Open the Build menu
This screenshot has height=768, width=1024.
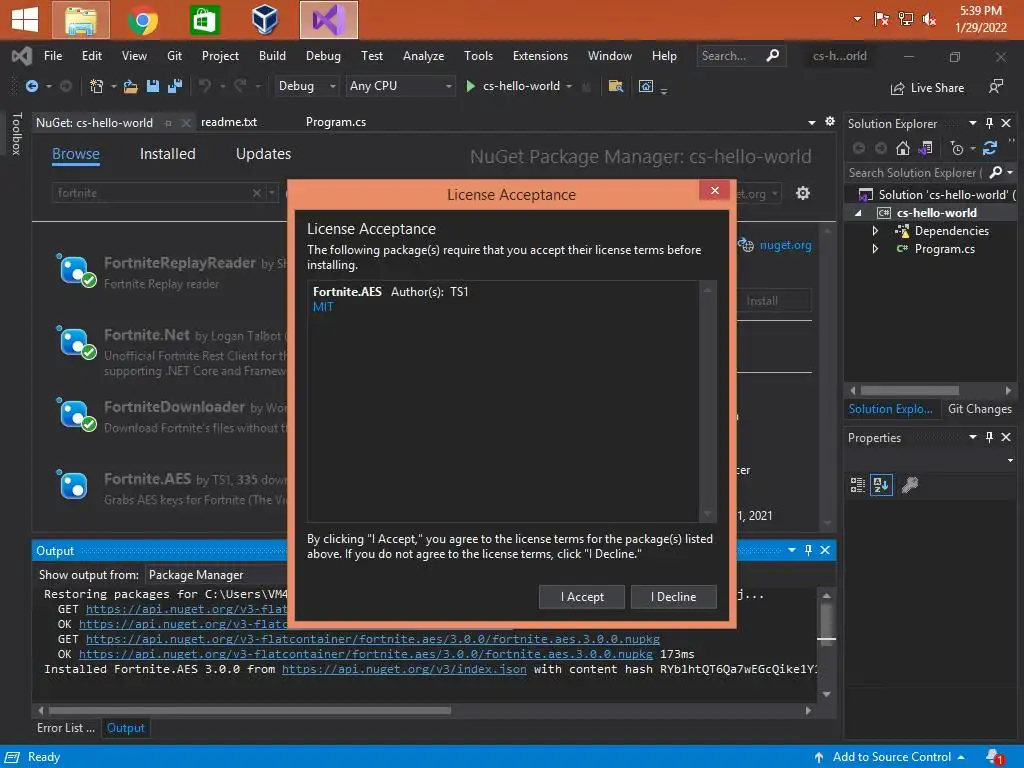272,56
